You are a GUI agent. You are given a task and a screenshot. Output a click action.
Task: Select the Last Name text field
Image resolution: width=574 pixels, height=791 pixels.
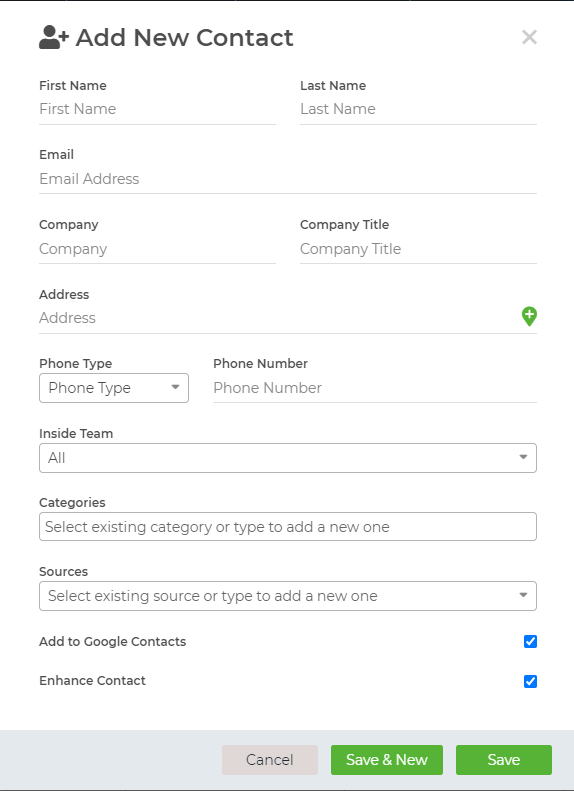tap(418, 109)
